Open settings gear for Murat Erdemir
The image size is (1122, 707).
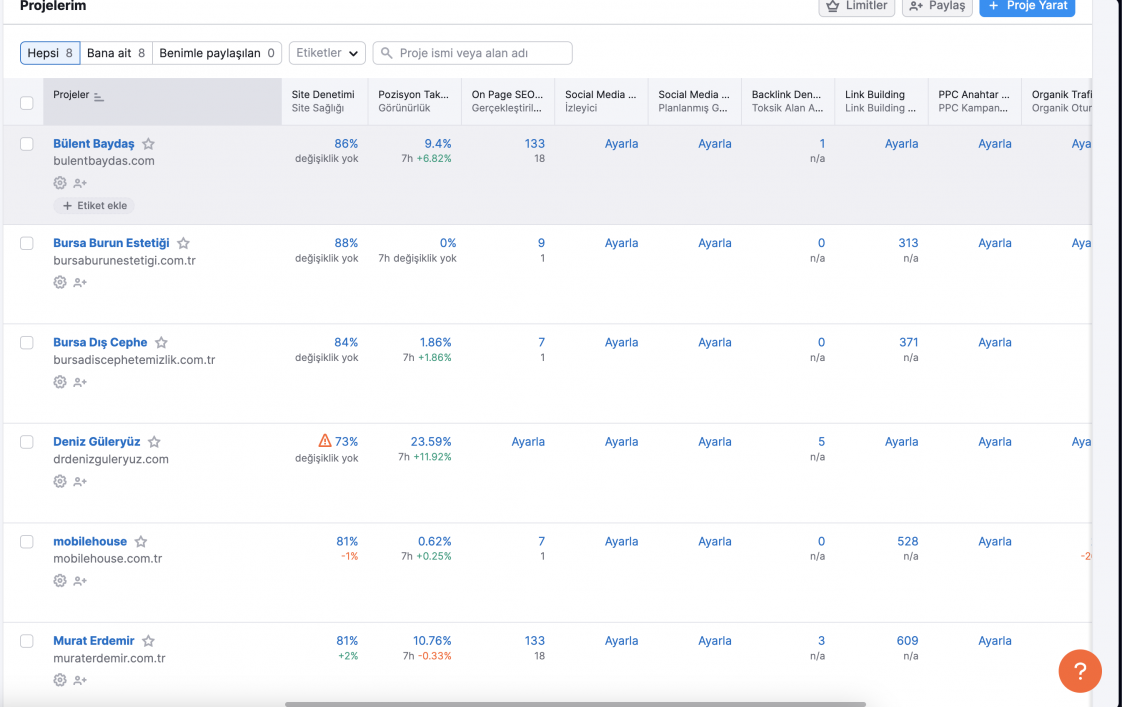click(60, 680)
